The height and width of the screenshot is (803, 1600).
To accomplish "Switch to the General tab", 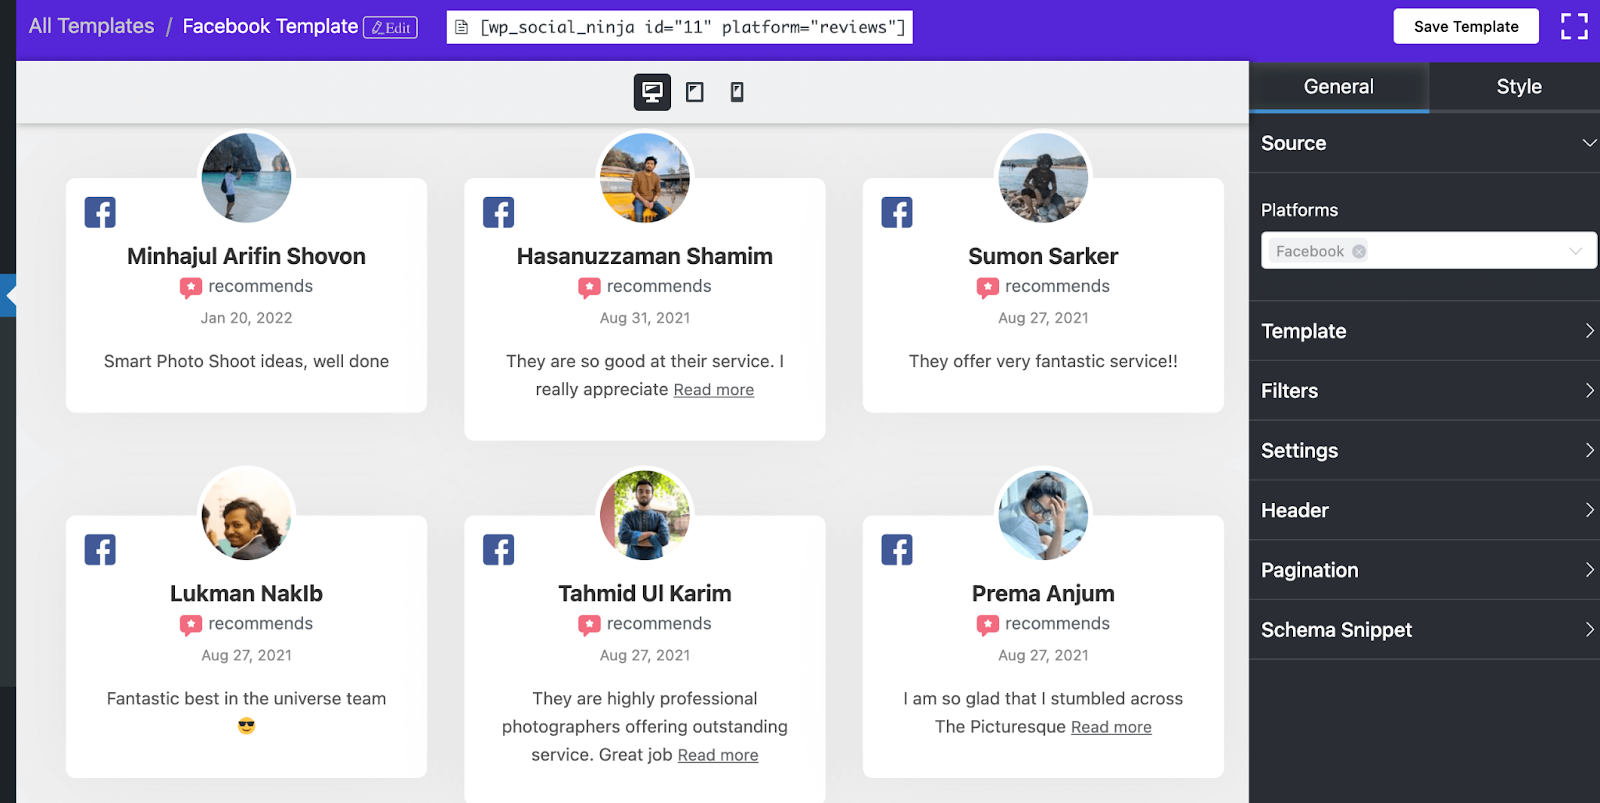I will coord(1338,87).
